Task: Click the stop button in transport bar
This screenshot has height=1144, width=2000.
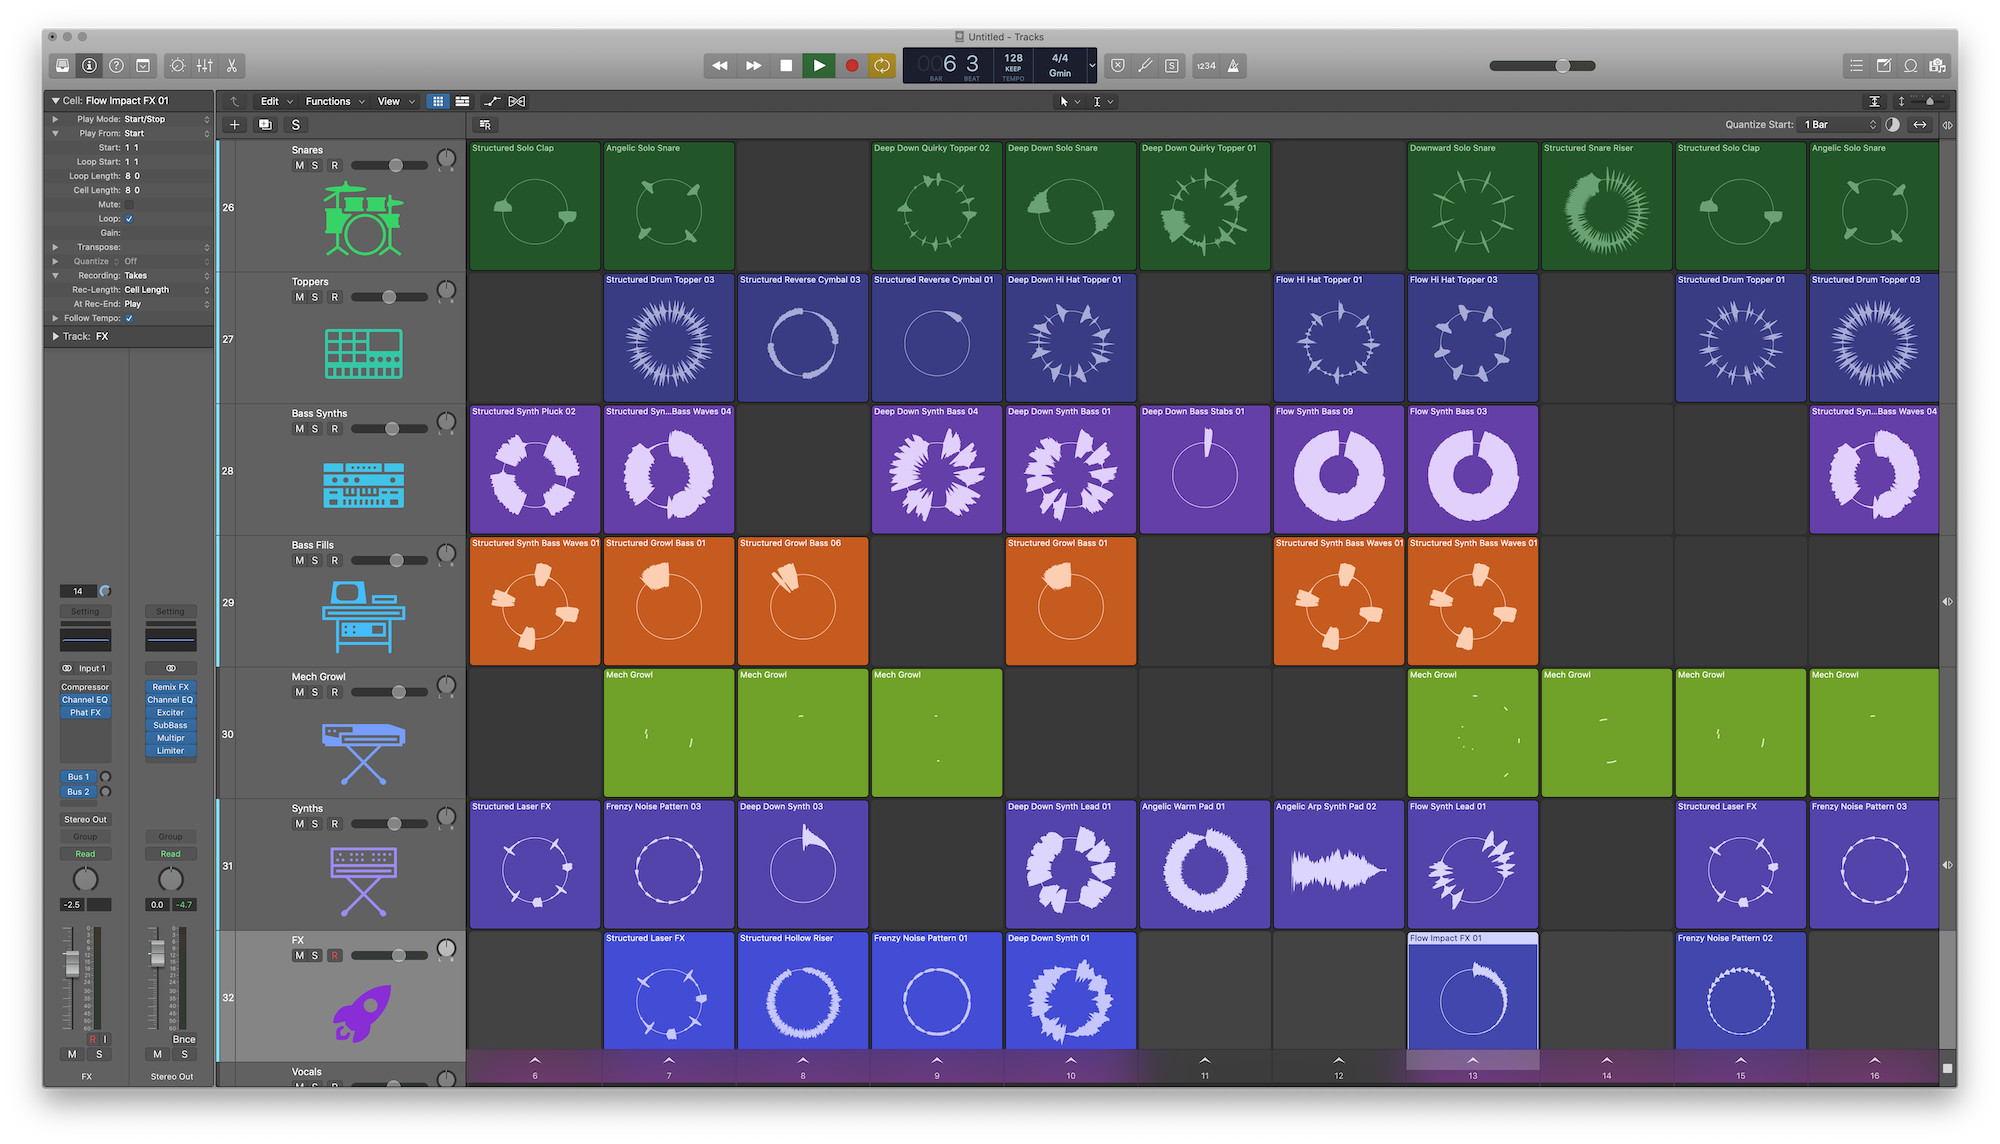Action: pos(784,65)
